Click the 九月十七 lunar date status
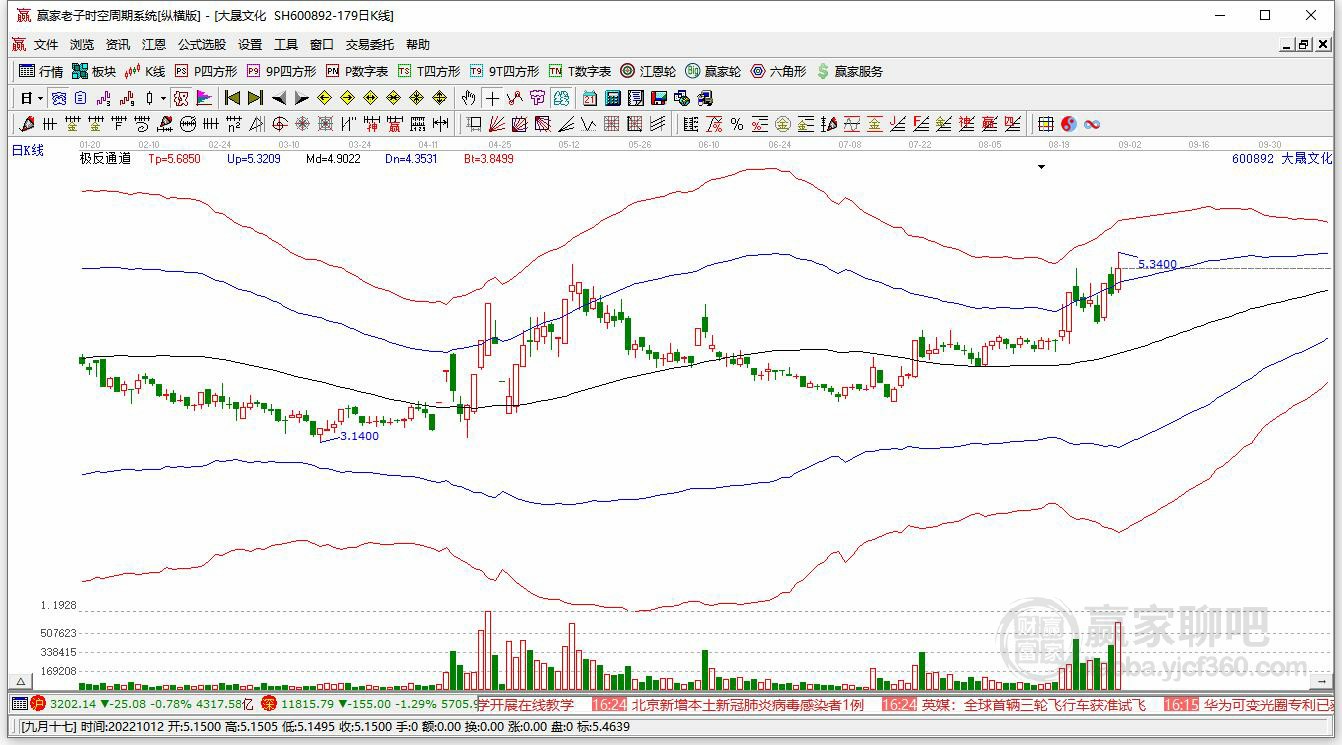Viewport: 1342px width, 745px height. [x=48, y=727]
